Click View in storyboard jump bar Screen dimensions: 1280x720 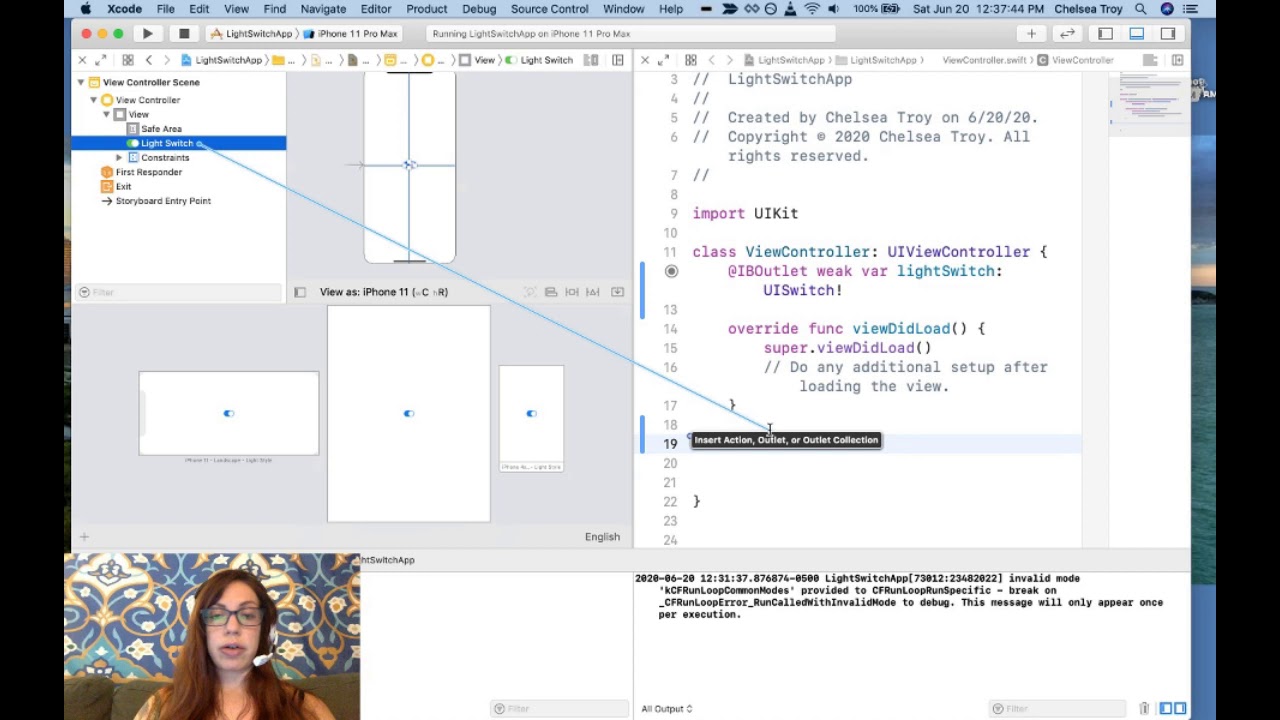pyautogui.click(x=478, y=60)
